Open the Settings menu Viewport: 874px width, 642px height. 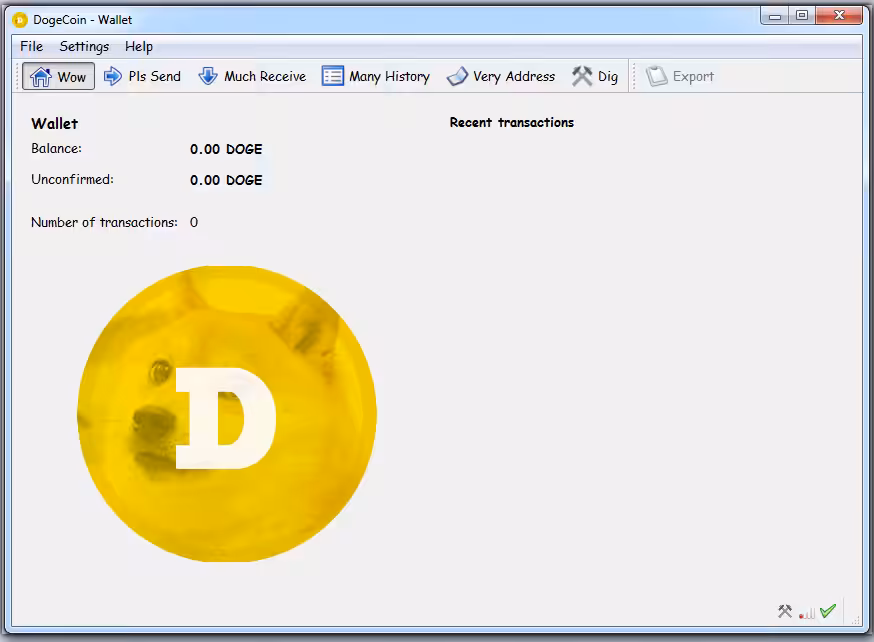tap(84, 46)
